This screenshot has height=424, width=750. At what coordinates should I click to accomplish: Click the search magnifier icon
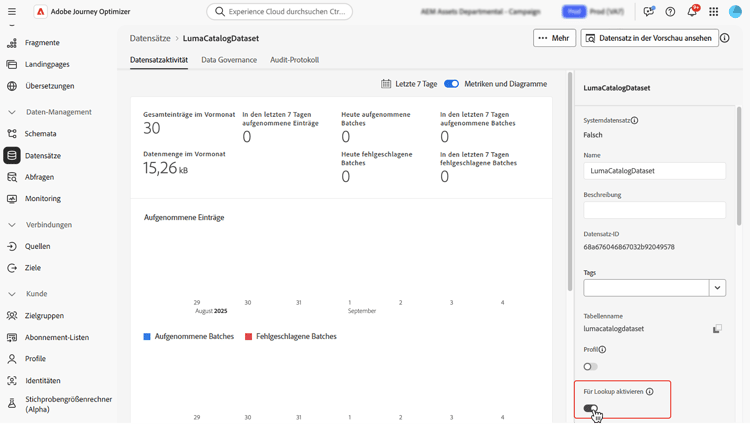coord(220,11)
